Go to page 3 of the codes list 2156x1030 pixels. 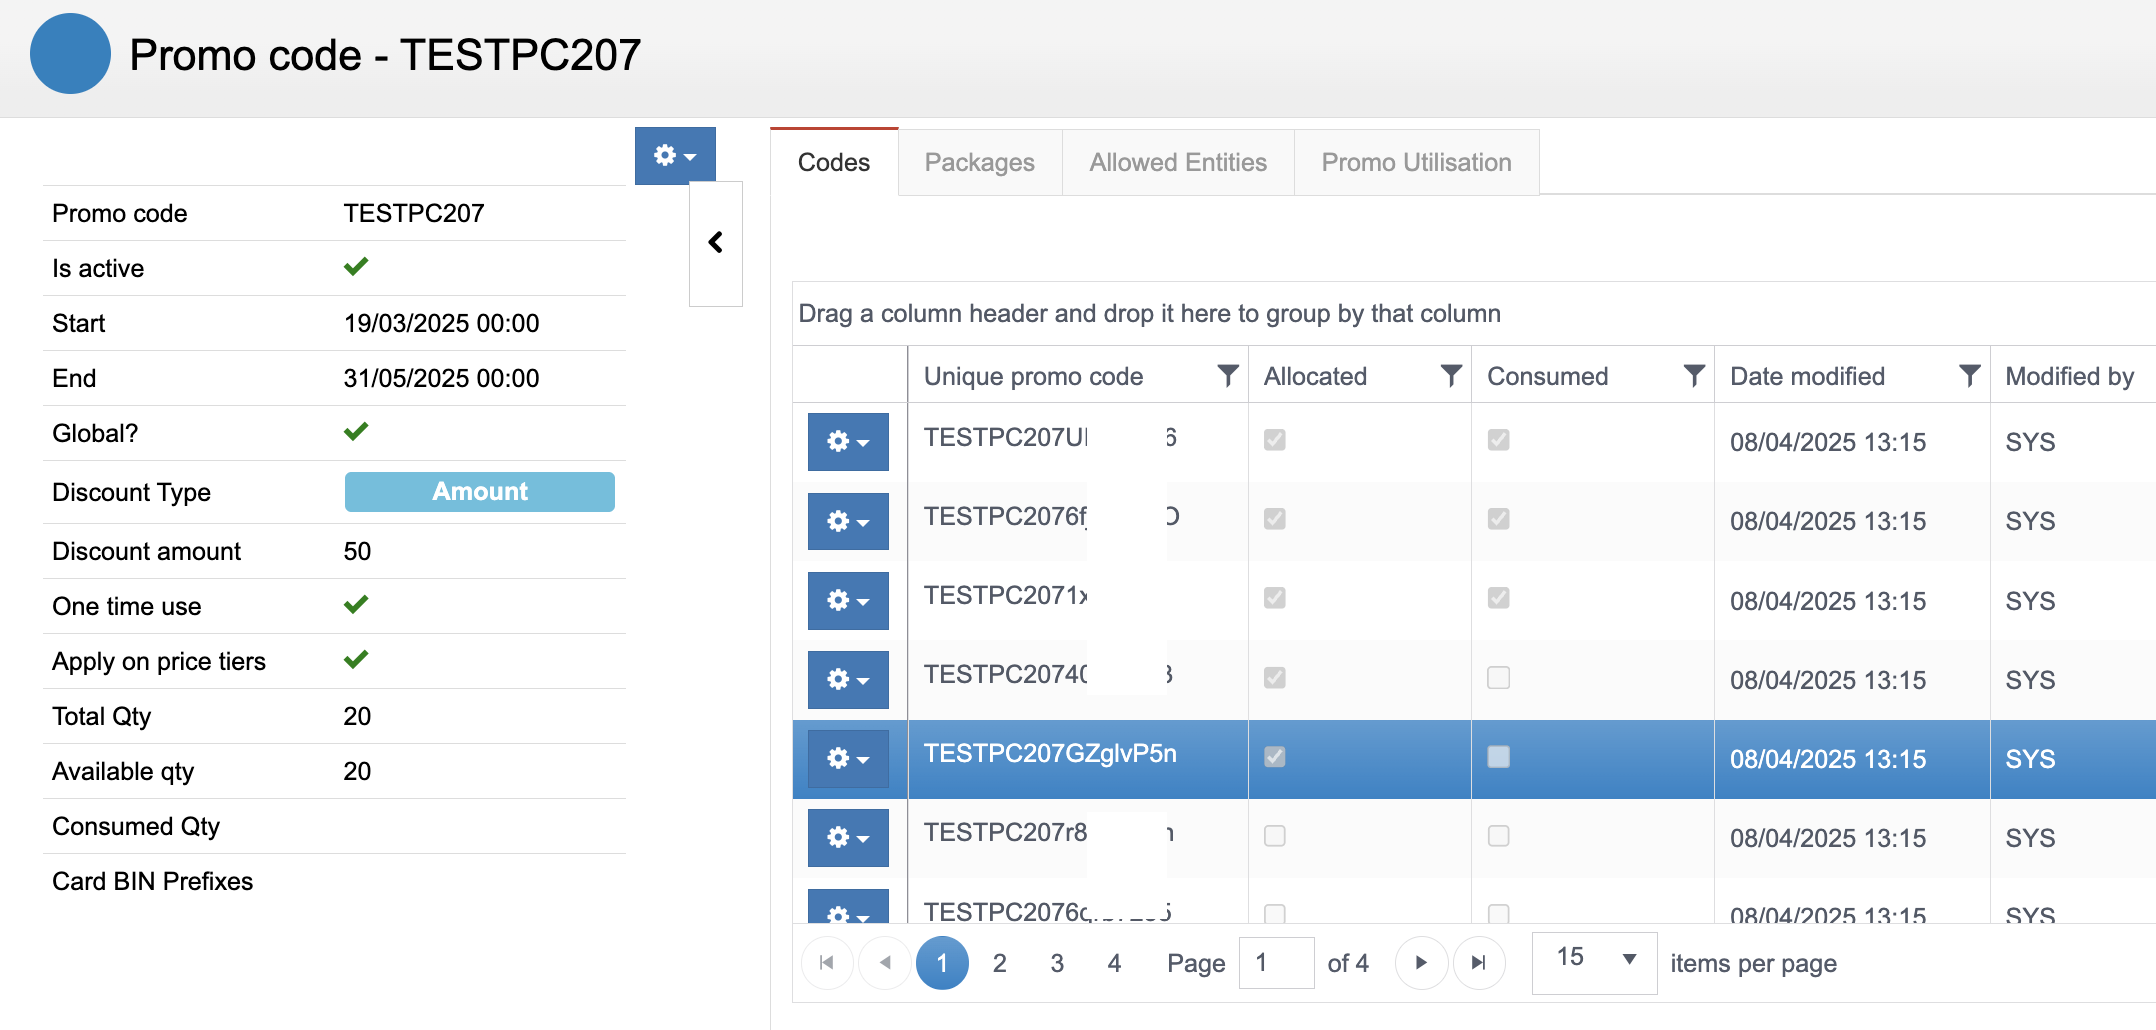tap(1057, 963)
